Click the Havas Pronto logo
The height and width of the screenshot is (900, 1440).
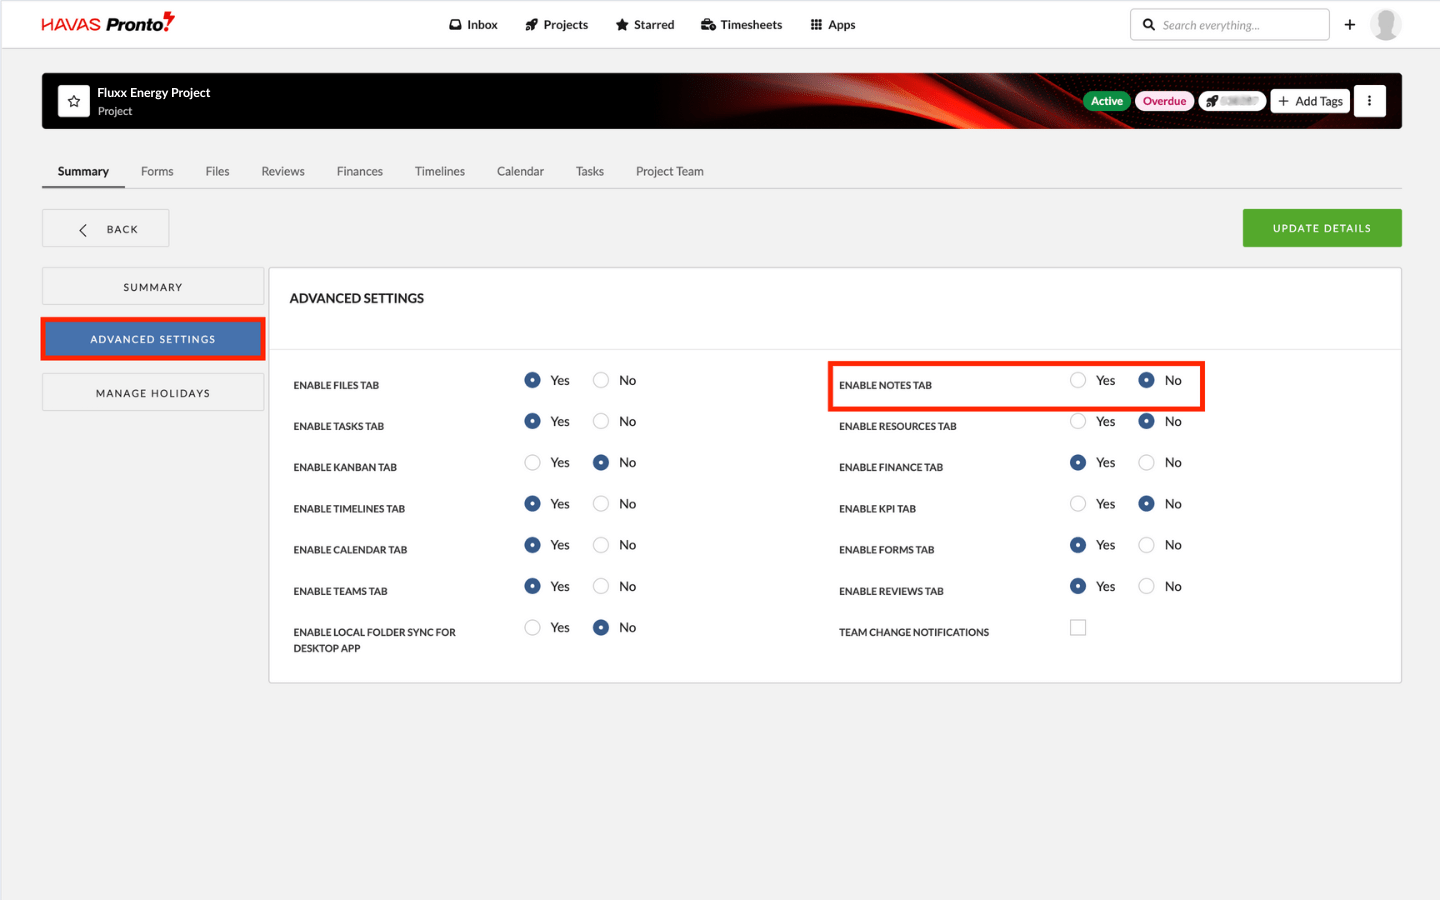click(x=108, y=22)
